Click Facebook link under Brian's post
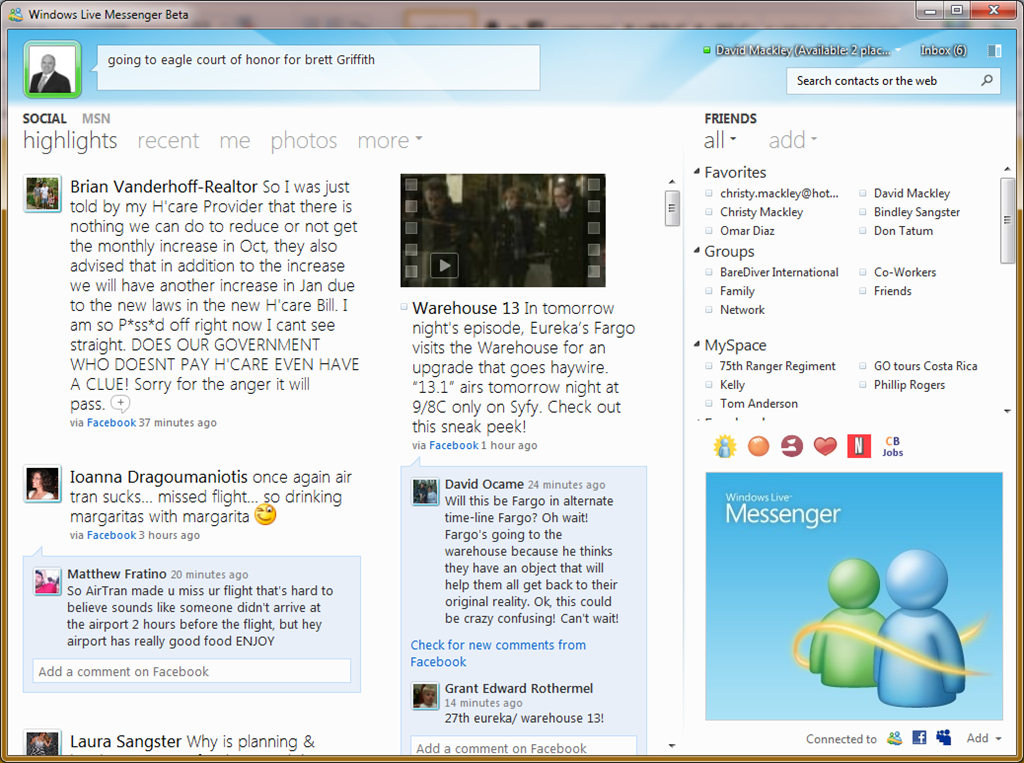This screenshot has width=1024, height=763. [x=111, y=423]
